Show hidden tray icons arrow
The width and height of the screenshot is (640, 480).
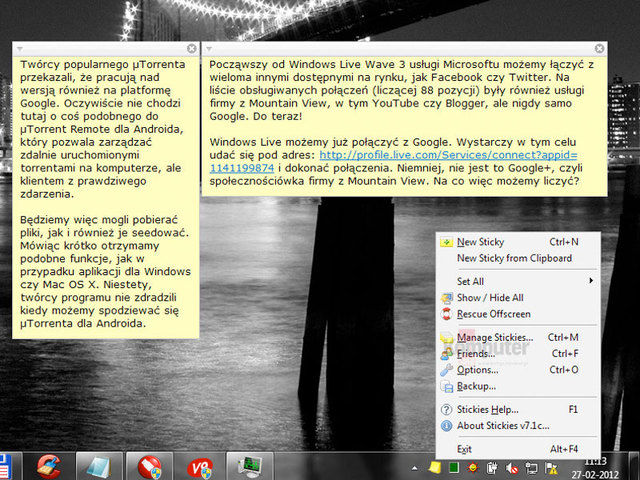point(415,468)
